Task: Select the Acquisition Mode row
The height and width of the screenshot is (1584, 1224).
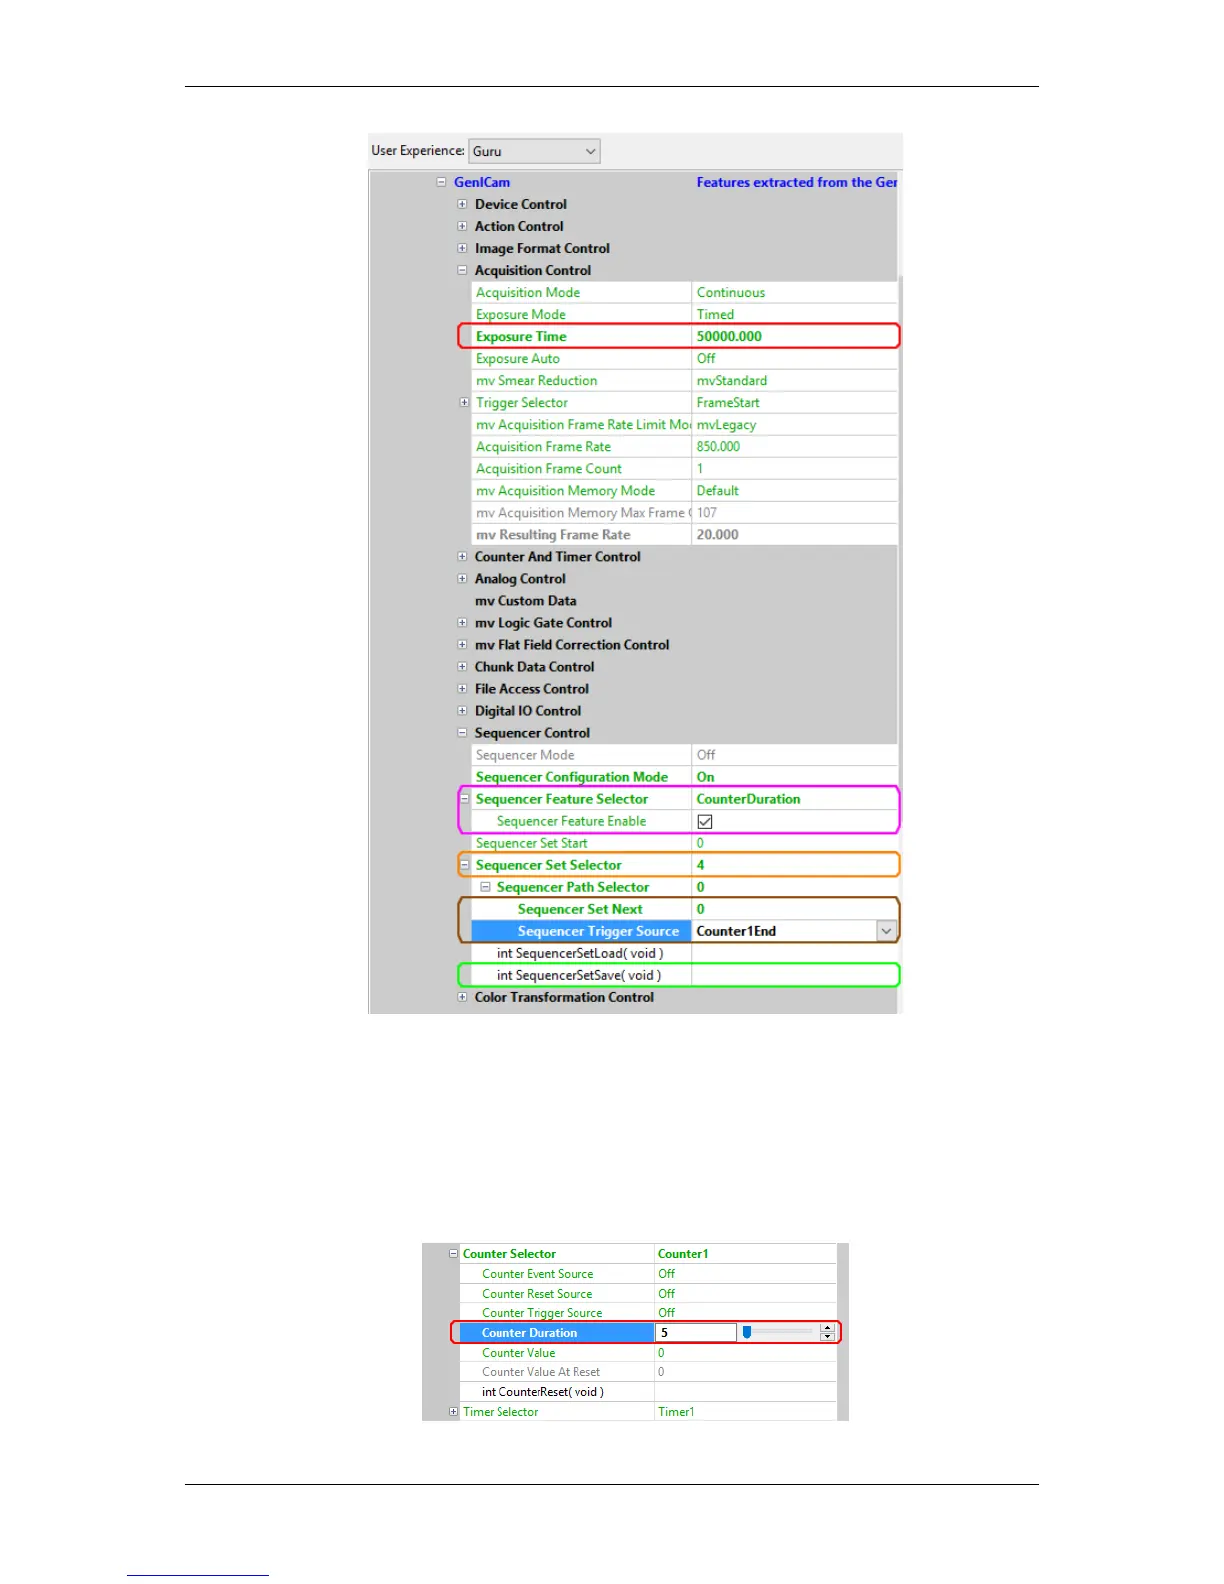Action: coord(685,292)
